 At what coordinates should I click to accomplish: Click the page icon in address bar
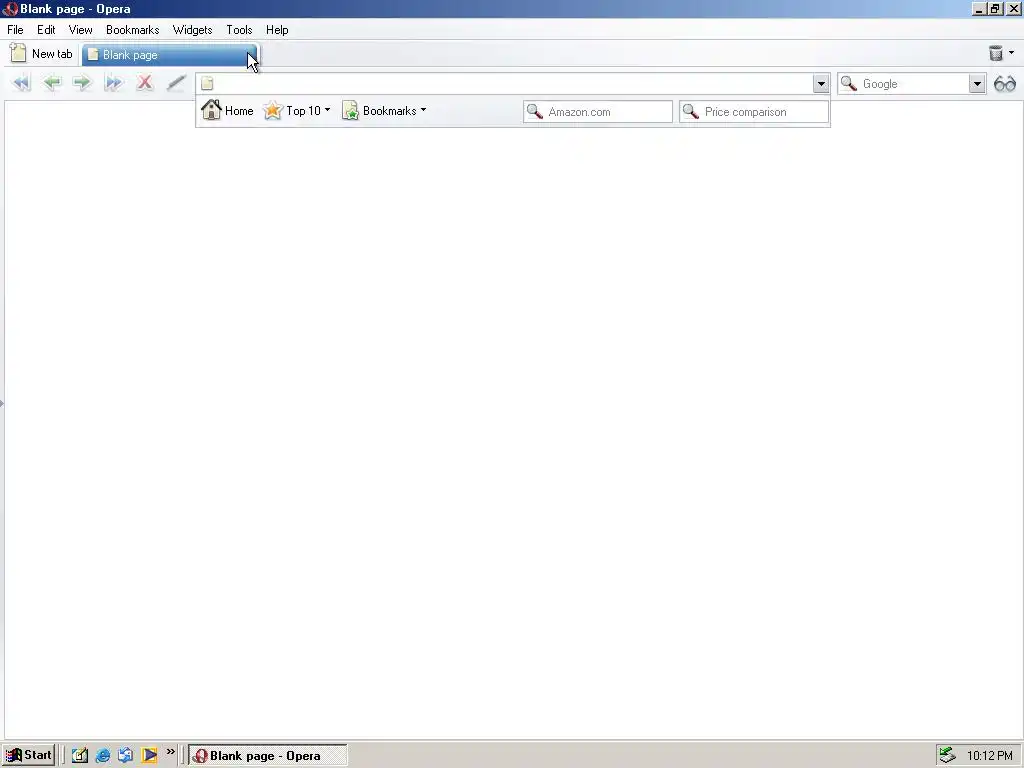pos(207,84)
